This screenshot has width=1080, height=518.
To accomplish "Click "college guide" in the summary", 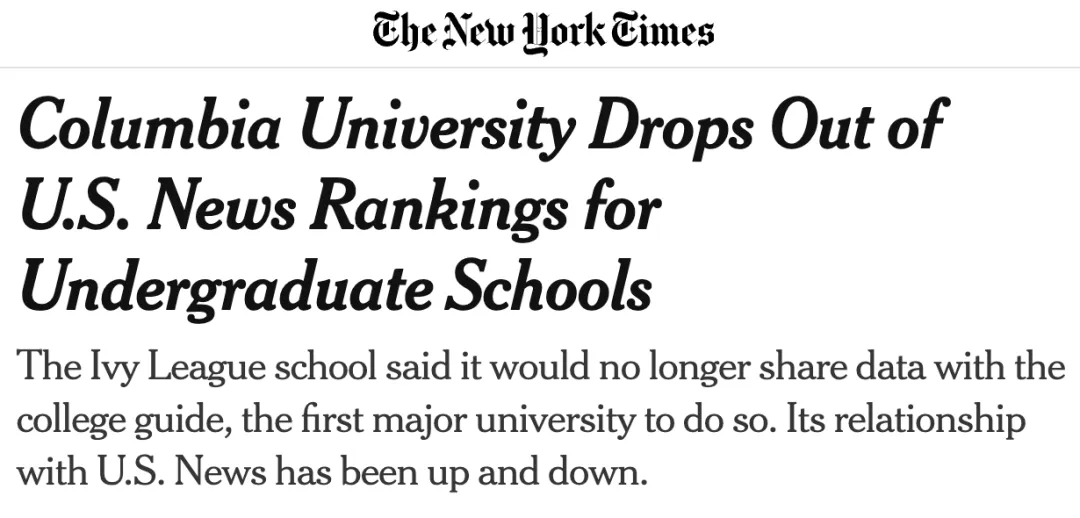I will click(x=121, y=420).
